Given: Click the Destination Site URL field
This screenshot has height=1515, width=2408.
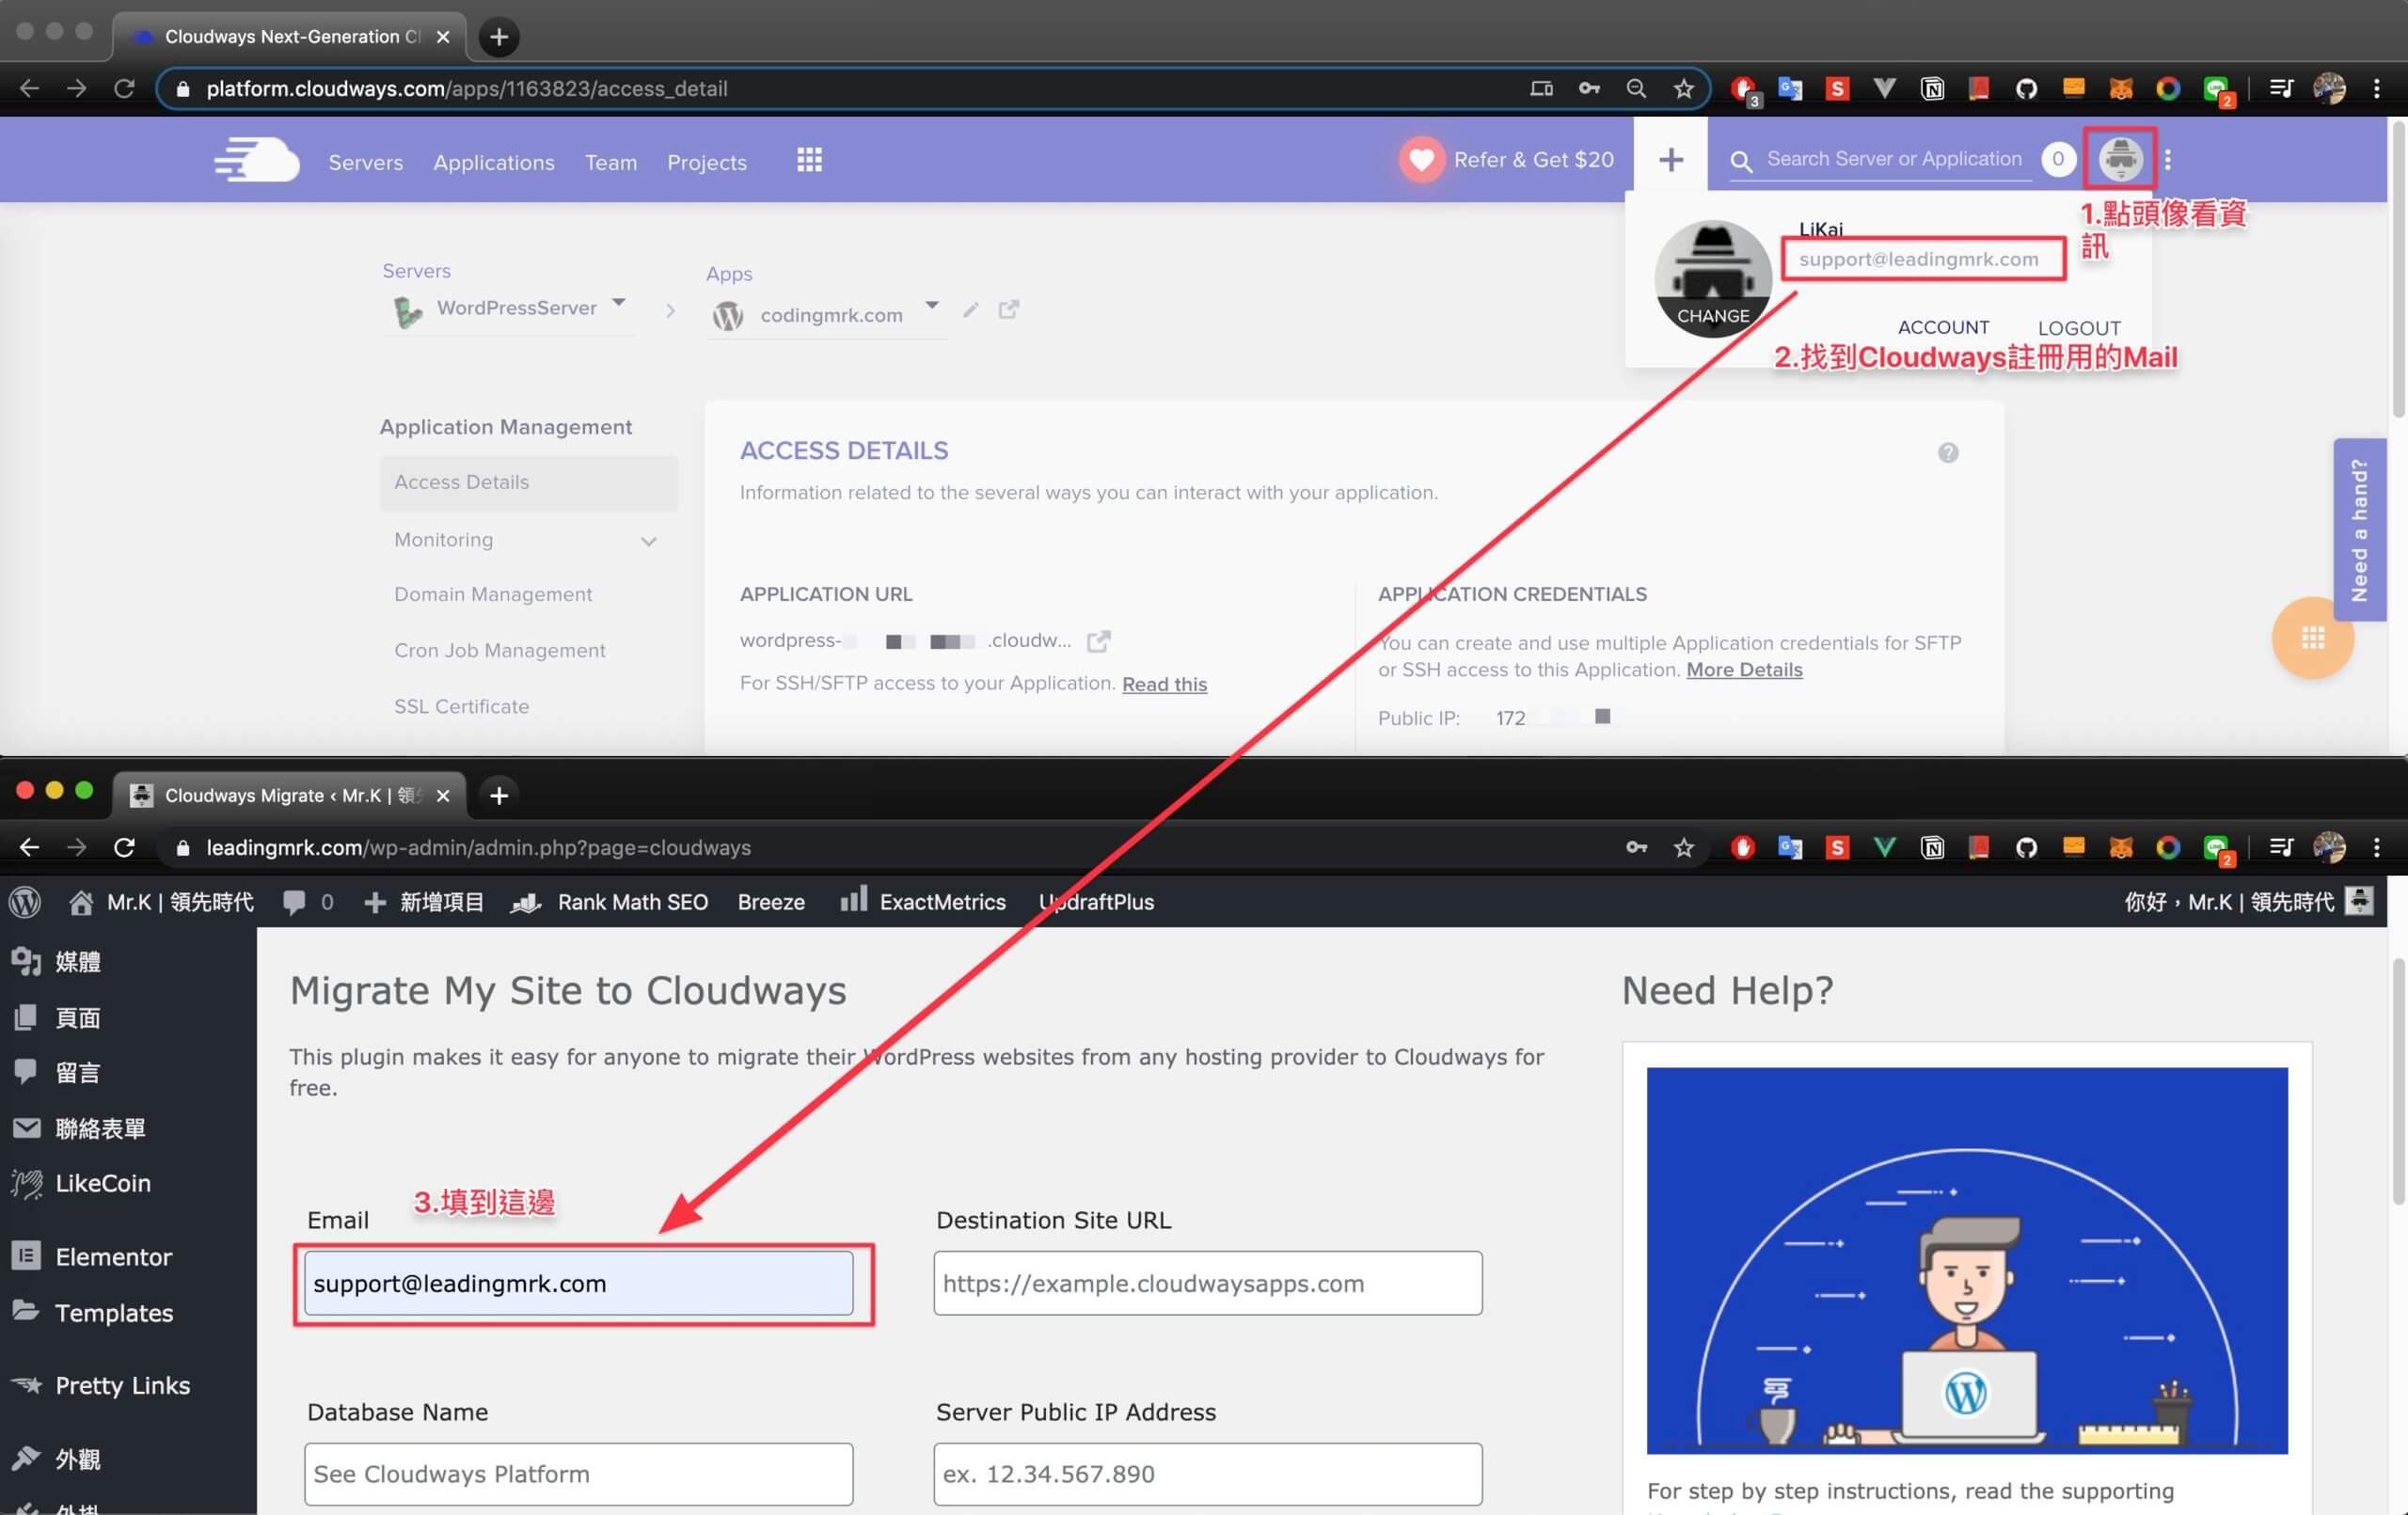Looking at the screenshot, I should click(x=1207, y=1284).
